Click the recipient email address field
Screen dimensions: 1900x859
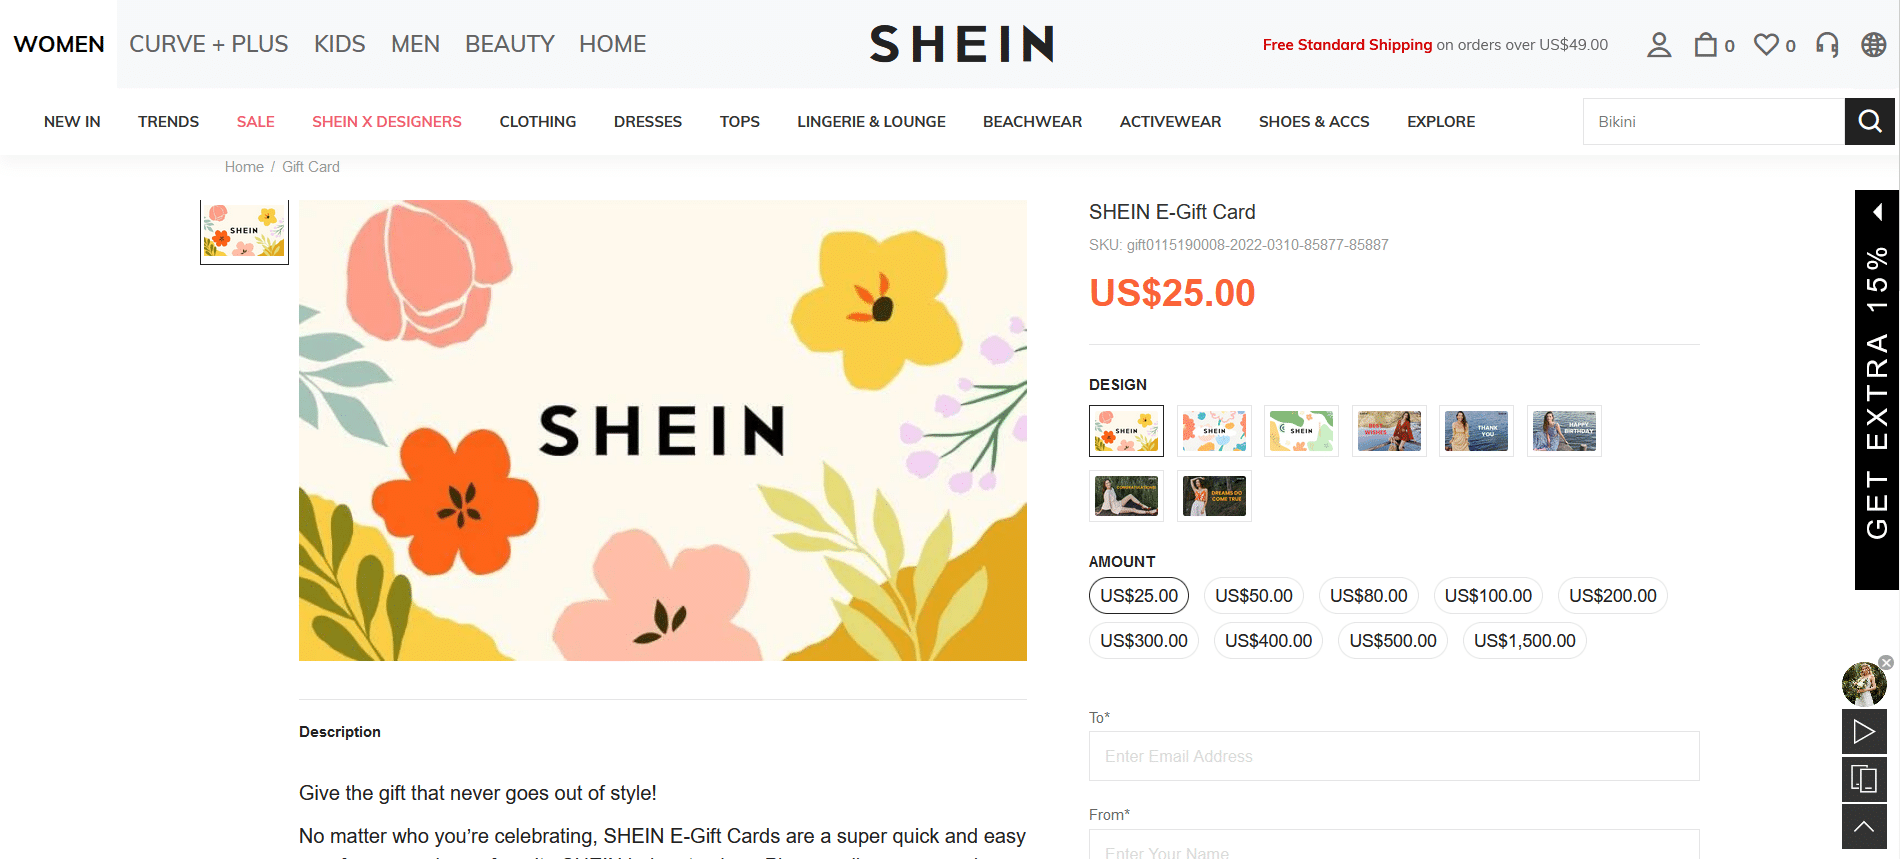click(1394, 756)
